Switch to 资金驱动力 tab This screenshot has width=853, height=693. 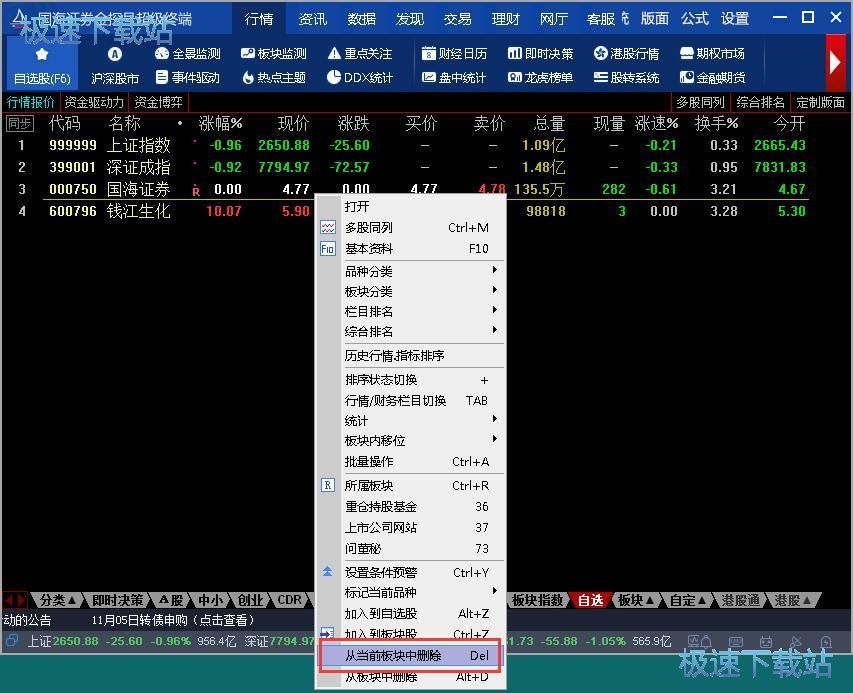(x=94, y=102)
